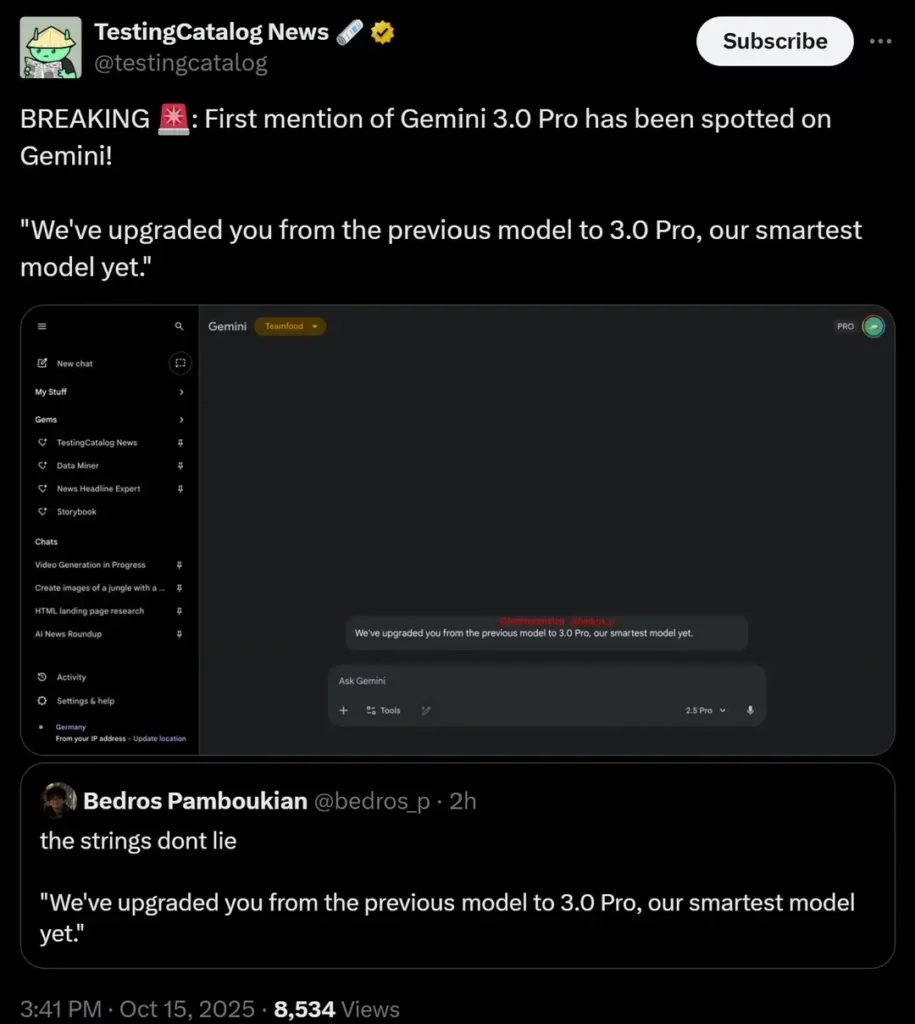Open Settings & help in the sidebar
The height and width of the screenshot is (1024, 915).
click(84, 701)
